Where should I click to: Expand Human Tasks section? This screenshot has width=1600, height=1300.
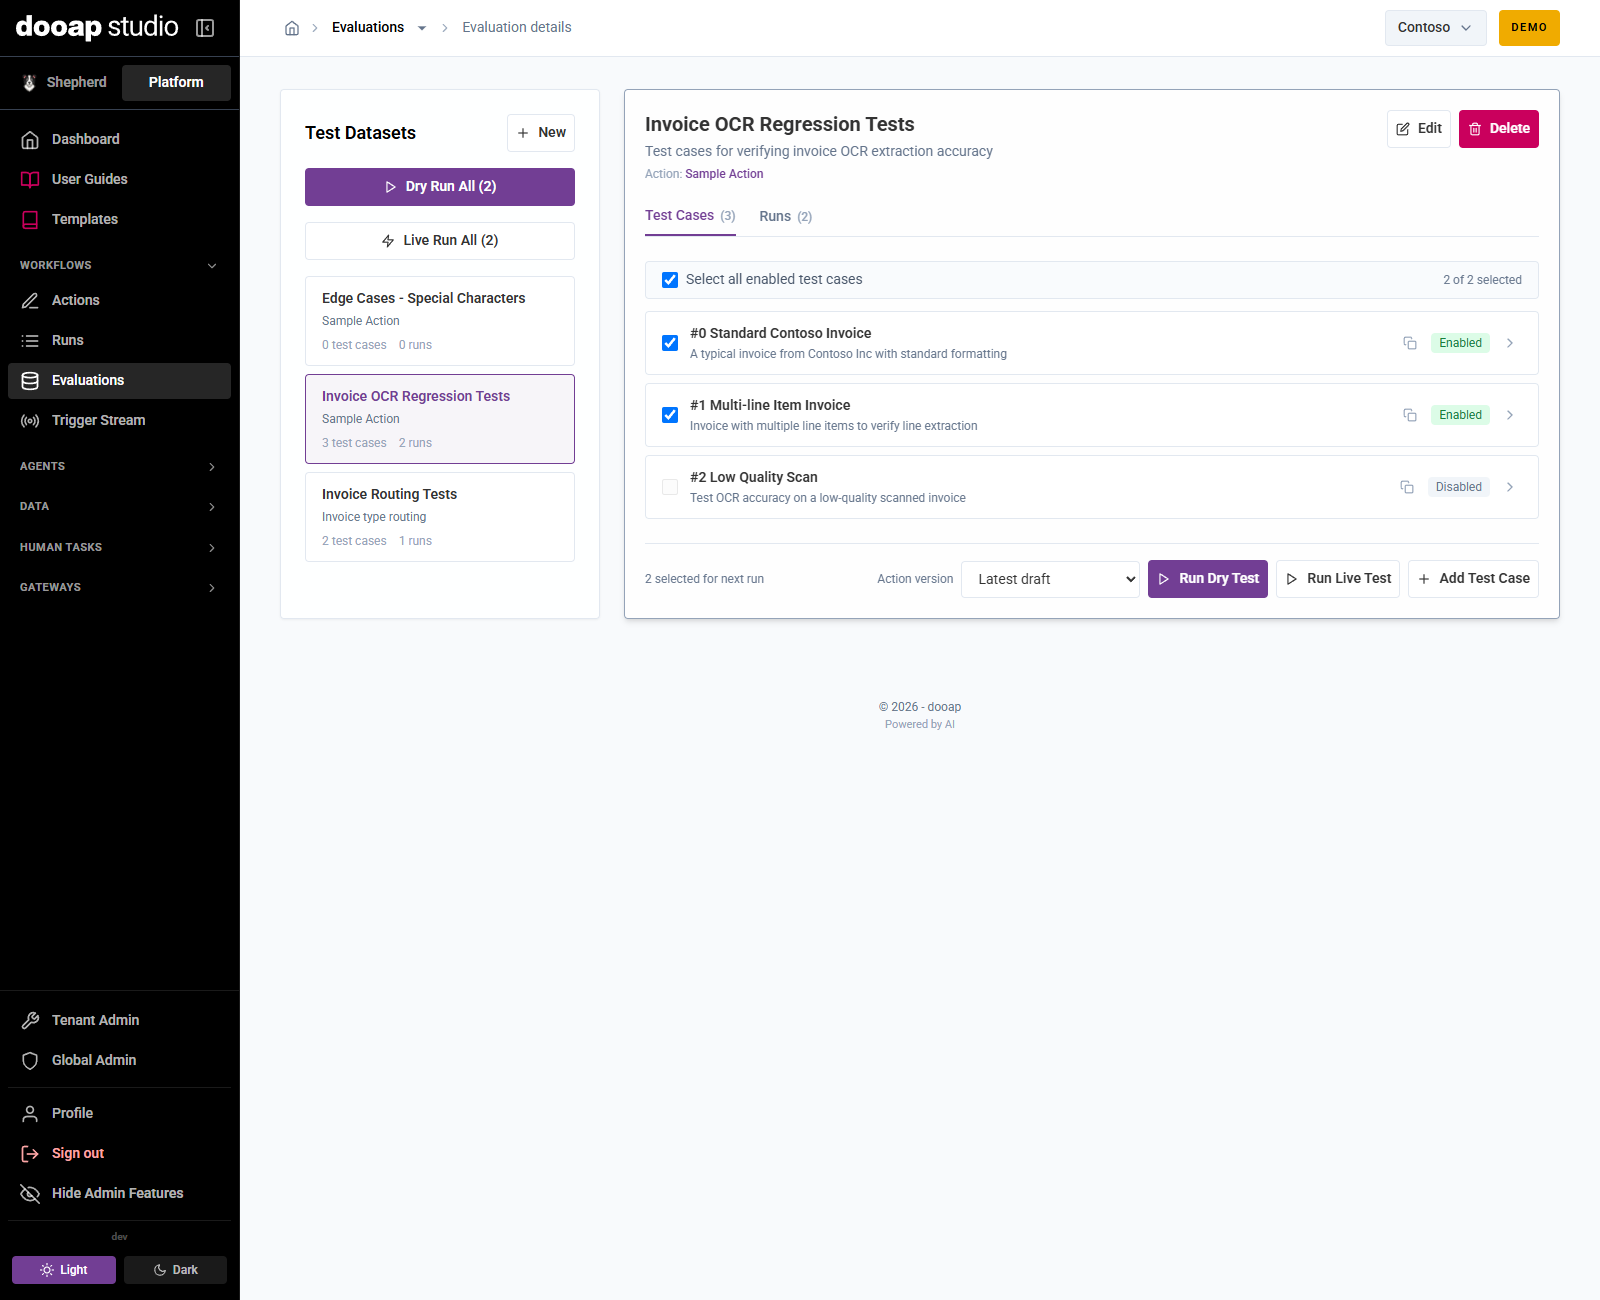click(119, 547)
